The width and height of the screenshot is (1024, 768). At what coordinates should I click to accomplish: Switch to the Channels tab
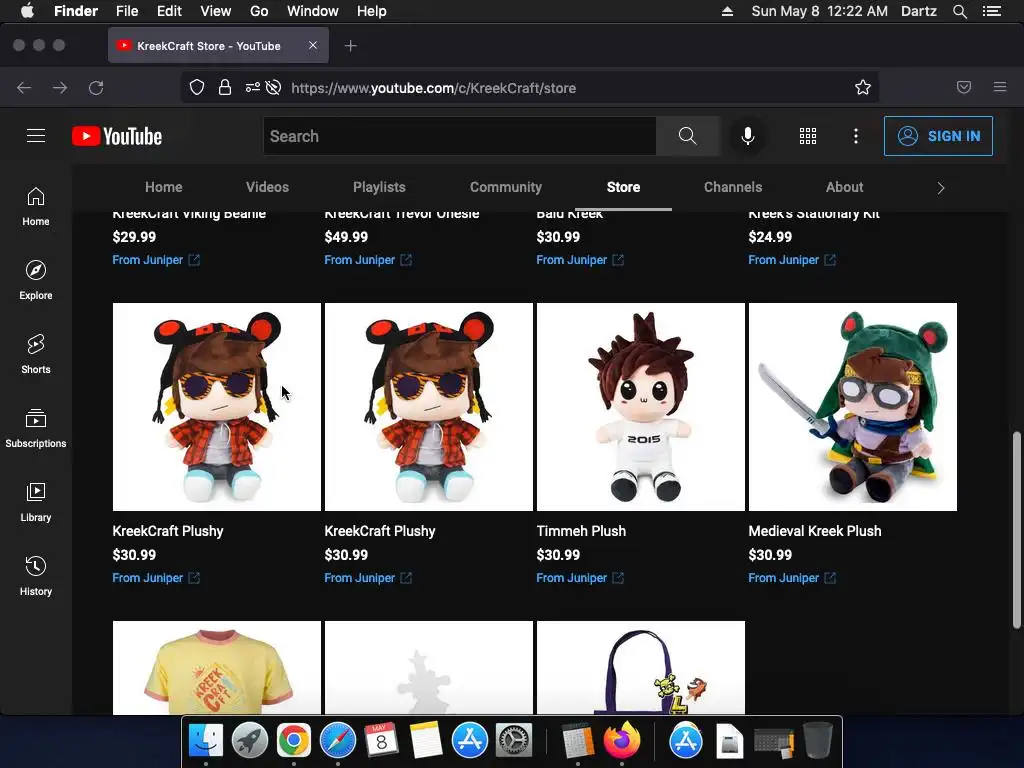pyautogui.click(x=733, y=187)
